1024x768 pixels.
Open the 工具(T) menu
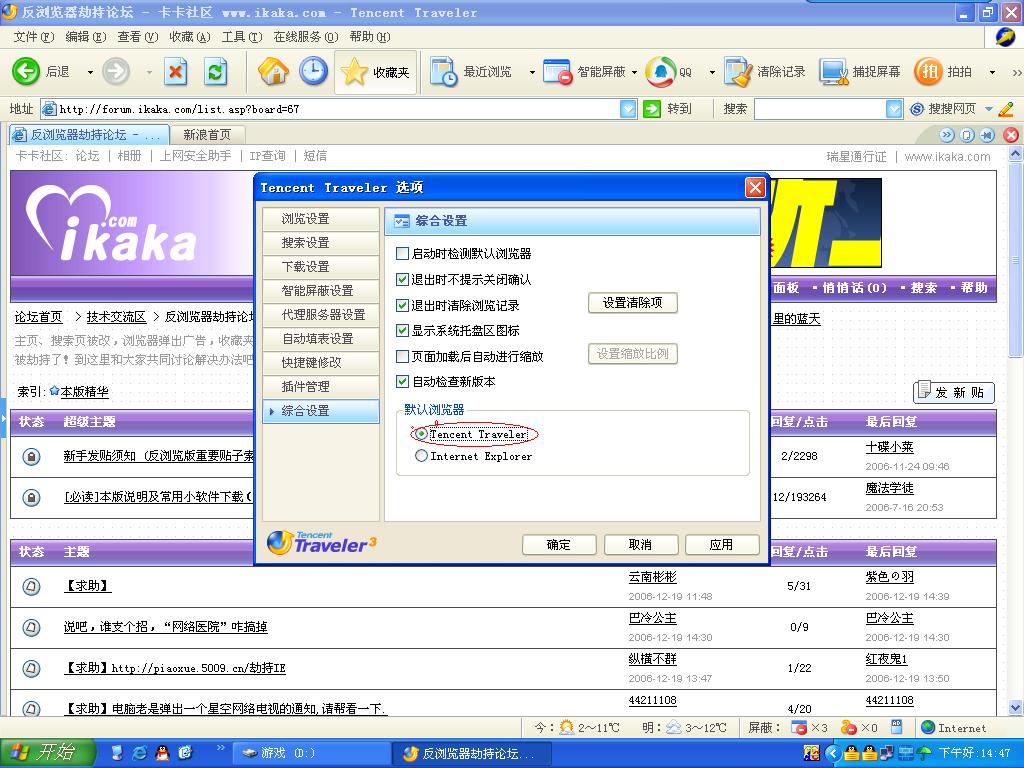pyautogui.click(x=242, y=37)
